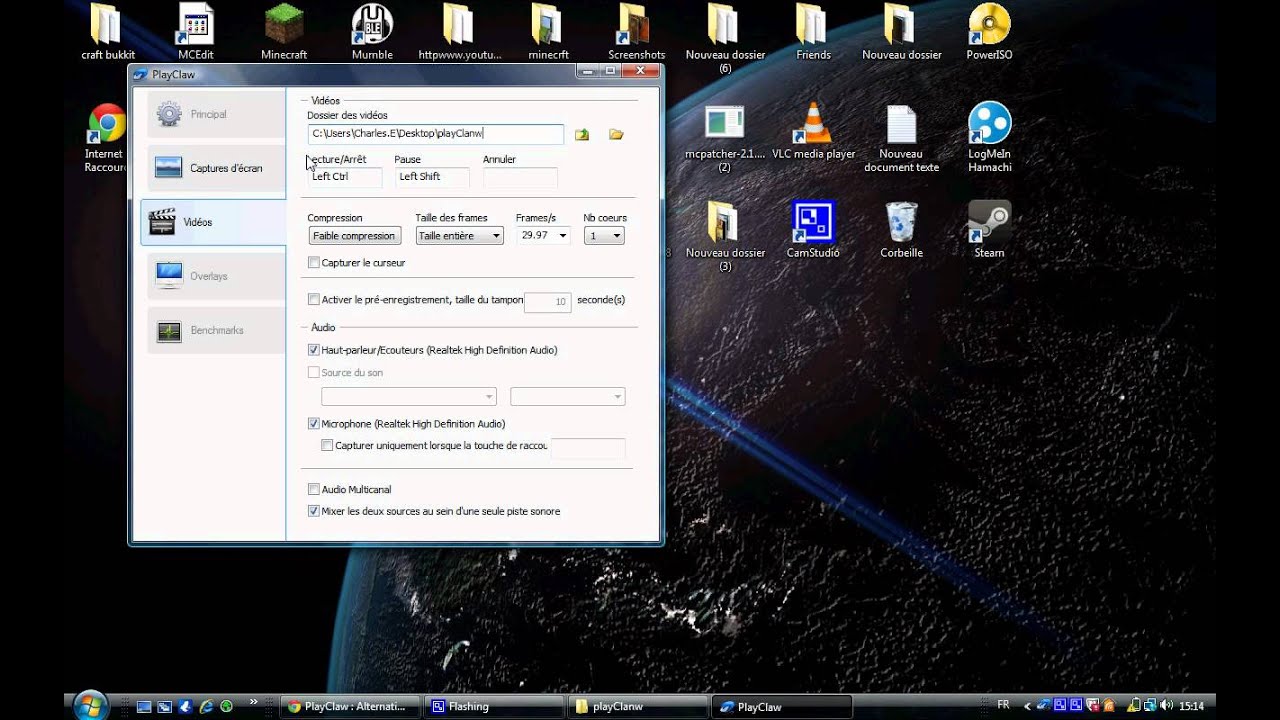Screen dimensions: 1280x720
Task: Click the microphone shortcut key field
Action: (x=588, y=448)
